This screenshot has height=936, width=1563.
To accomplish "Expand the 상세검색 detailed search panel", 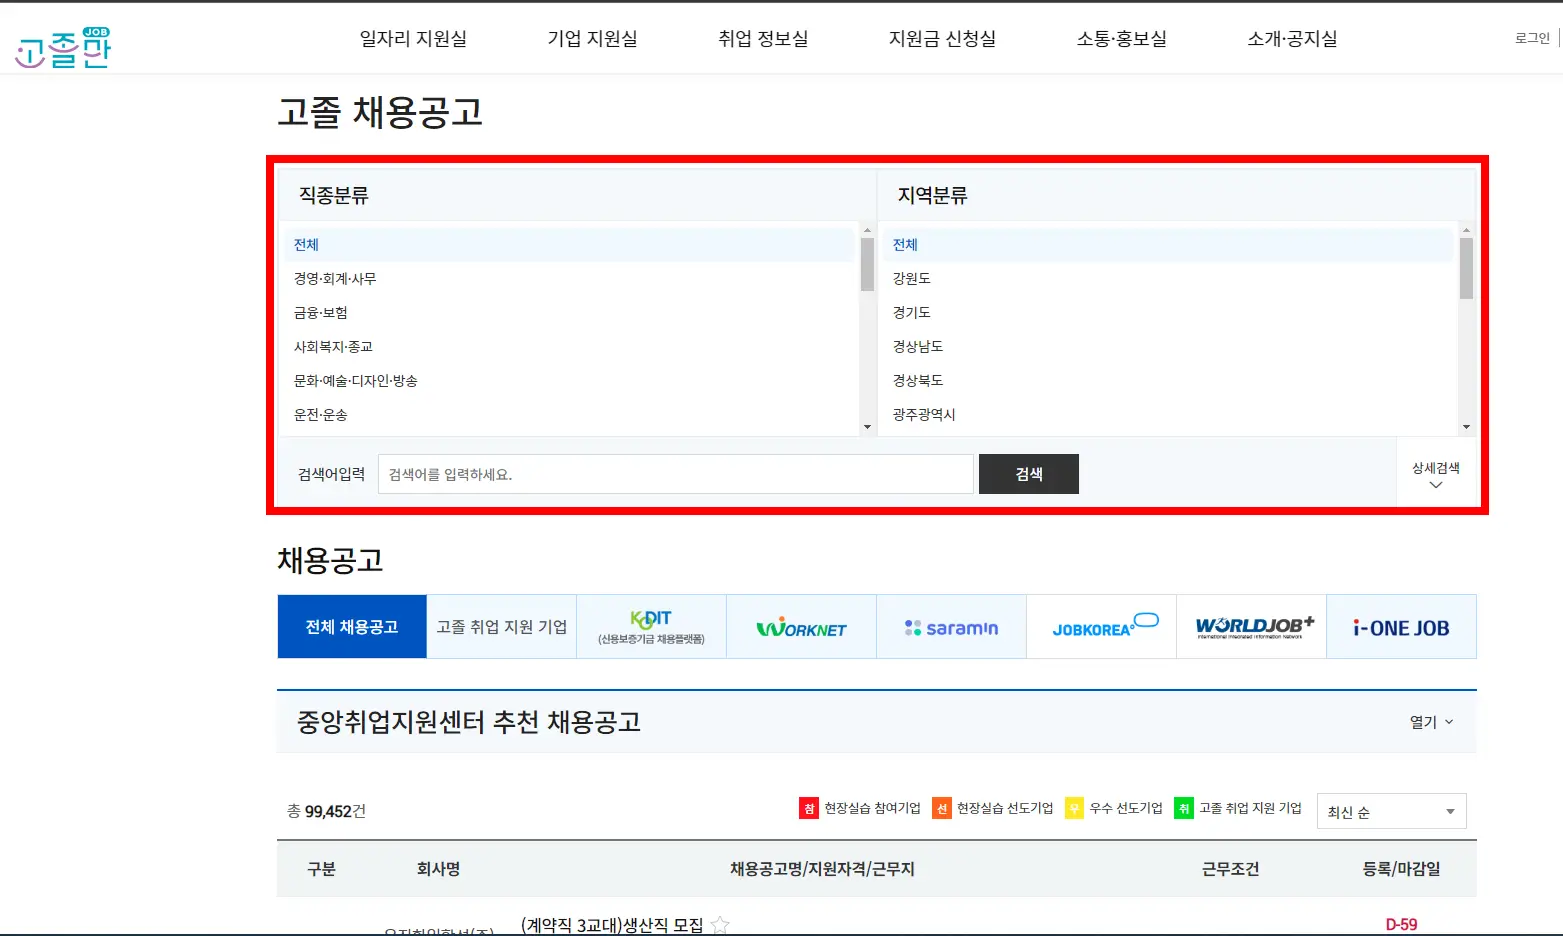I will 1436,474.
